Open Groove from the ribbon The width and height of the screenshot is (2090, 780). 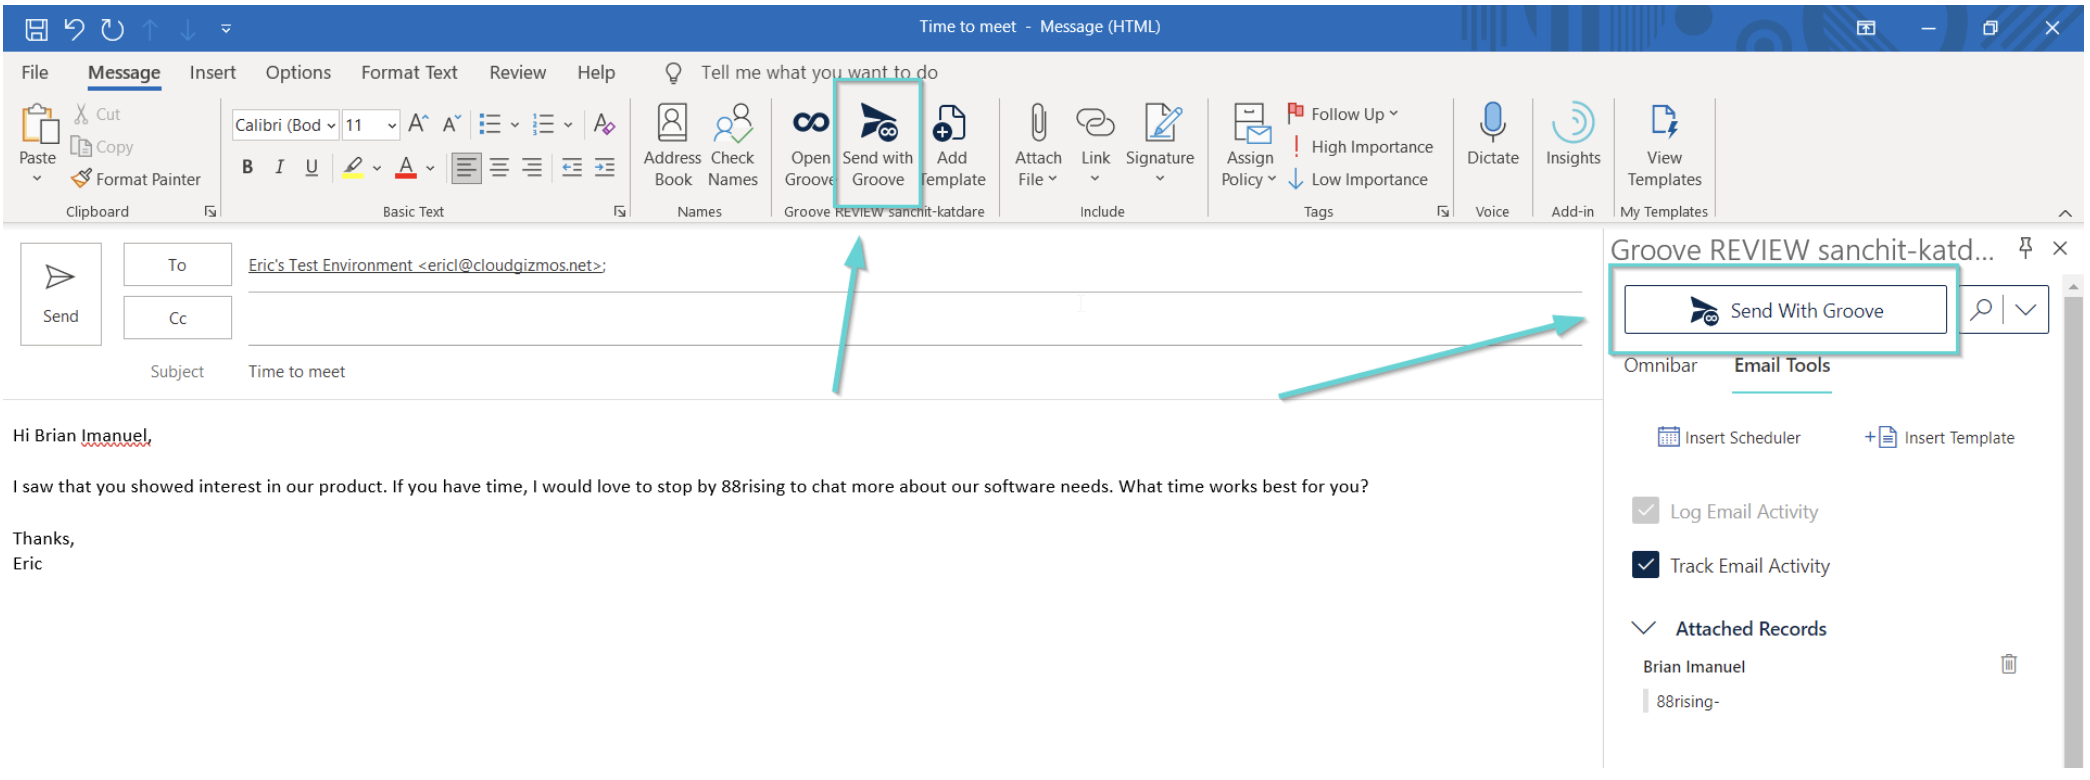(809, 145)
